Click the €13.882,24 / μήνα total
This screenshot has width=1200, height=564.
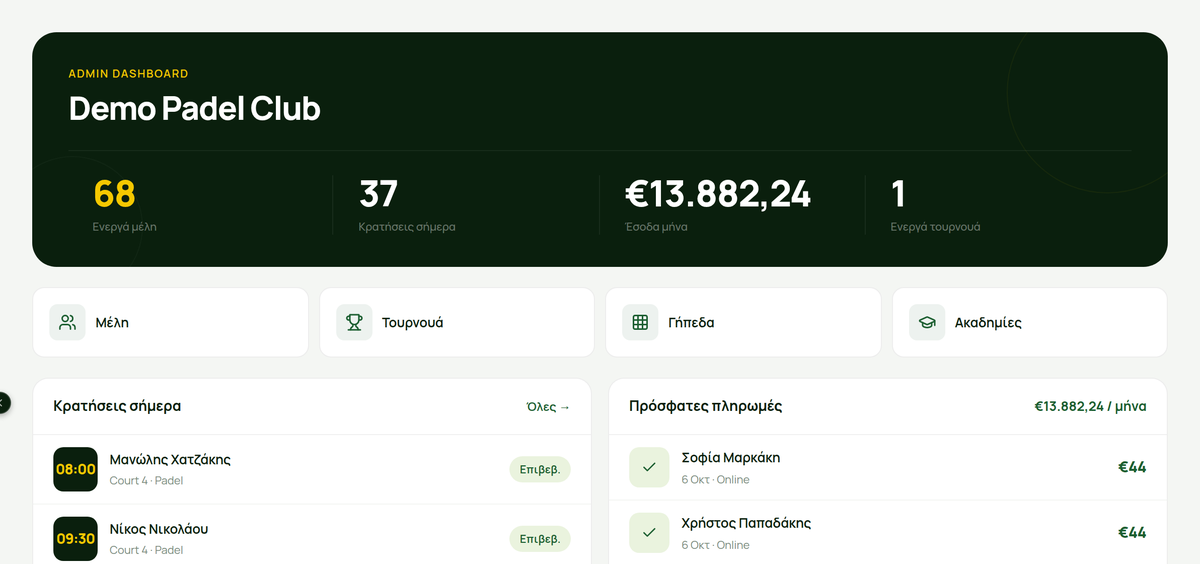click(1091, 406)
